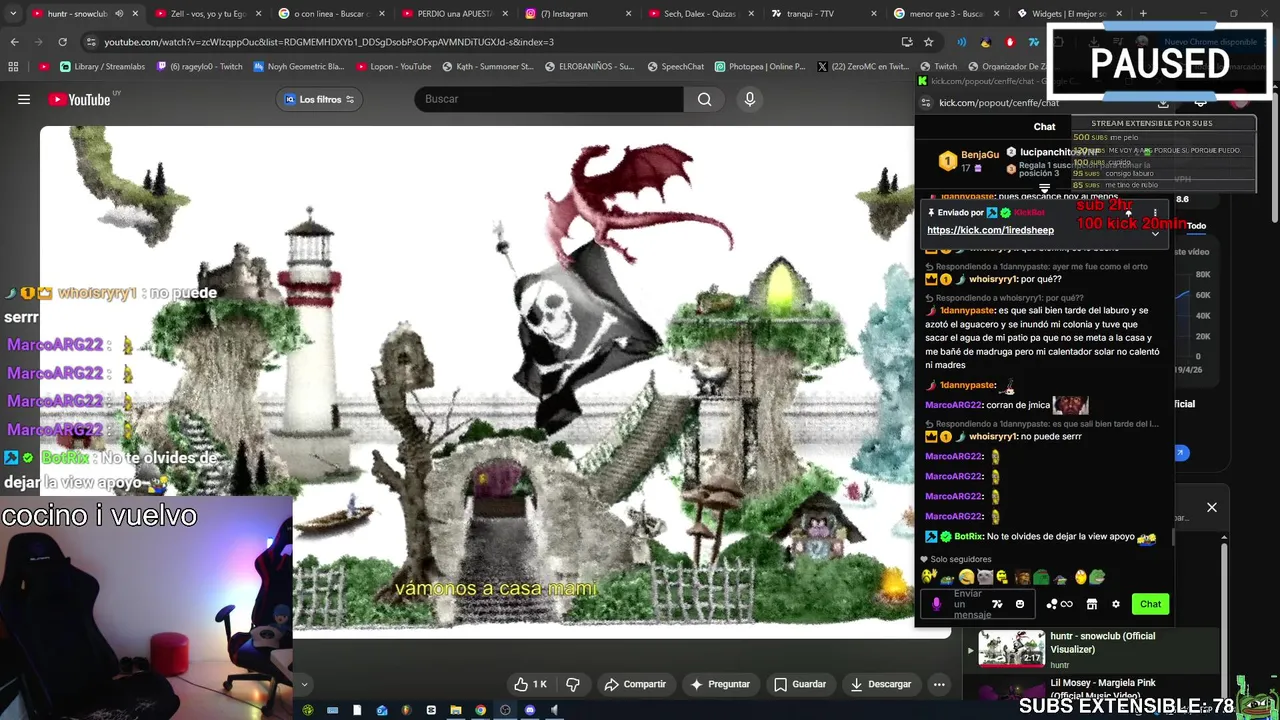Open the ZeroMC en Twit... bookmark
This screenshot has height=720, width=1280.
(x=864, y=67)
